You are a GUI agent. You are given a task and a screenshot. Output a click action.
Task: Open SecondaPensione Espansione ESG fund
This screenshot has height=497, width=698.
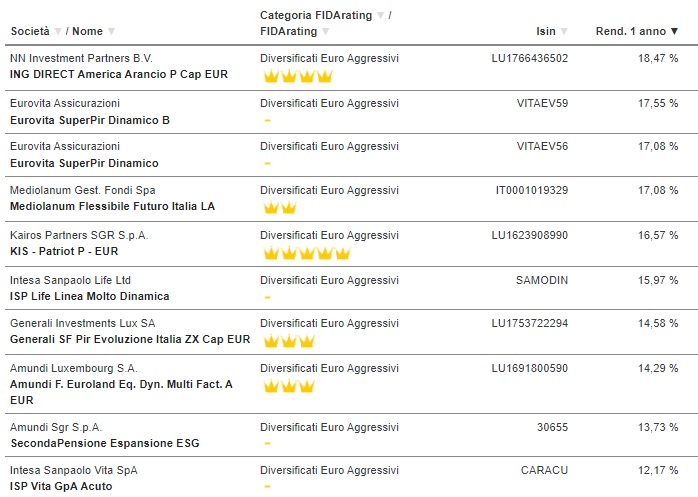(x=105, y=443)
